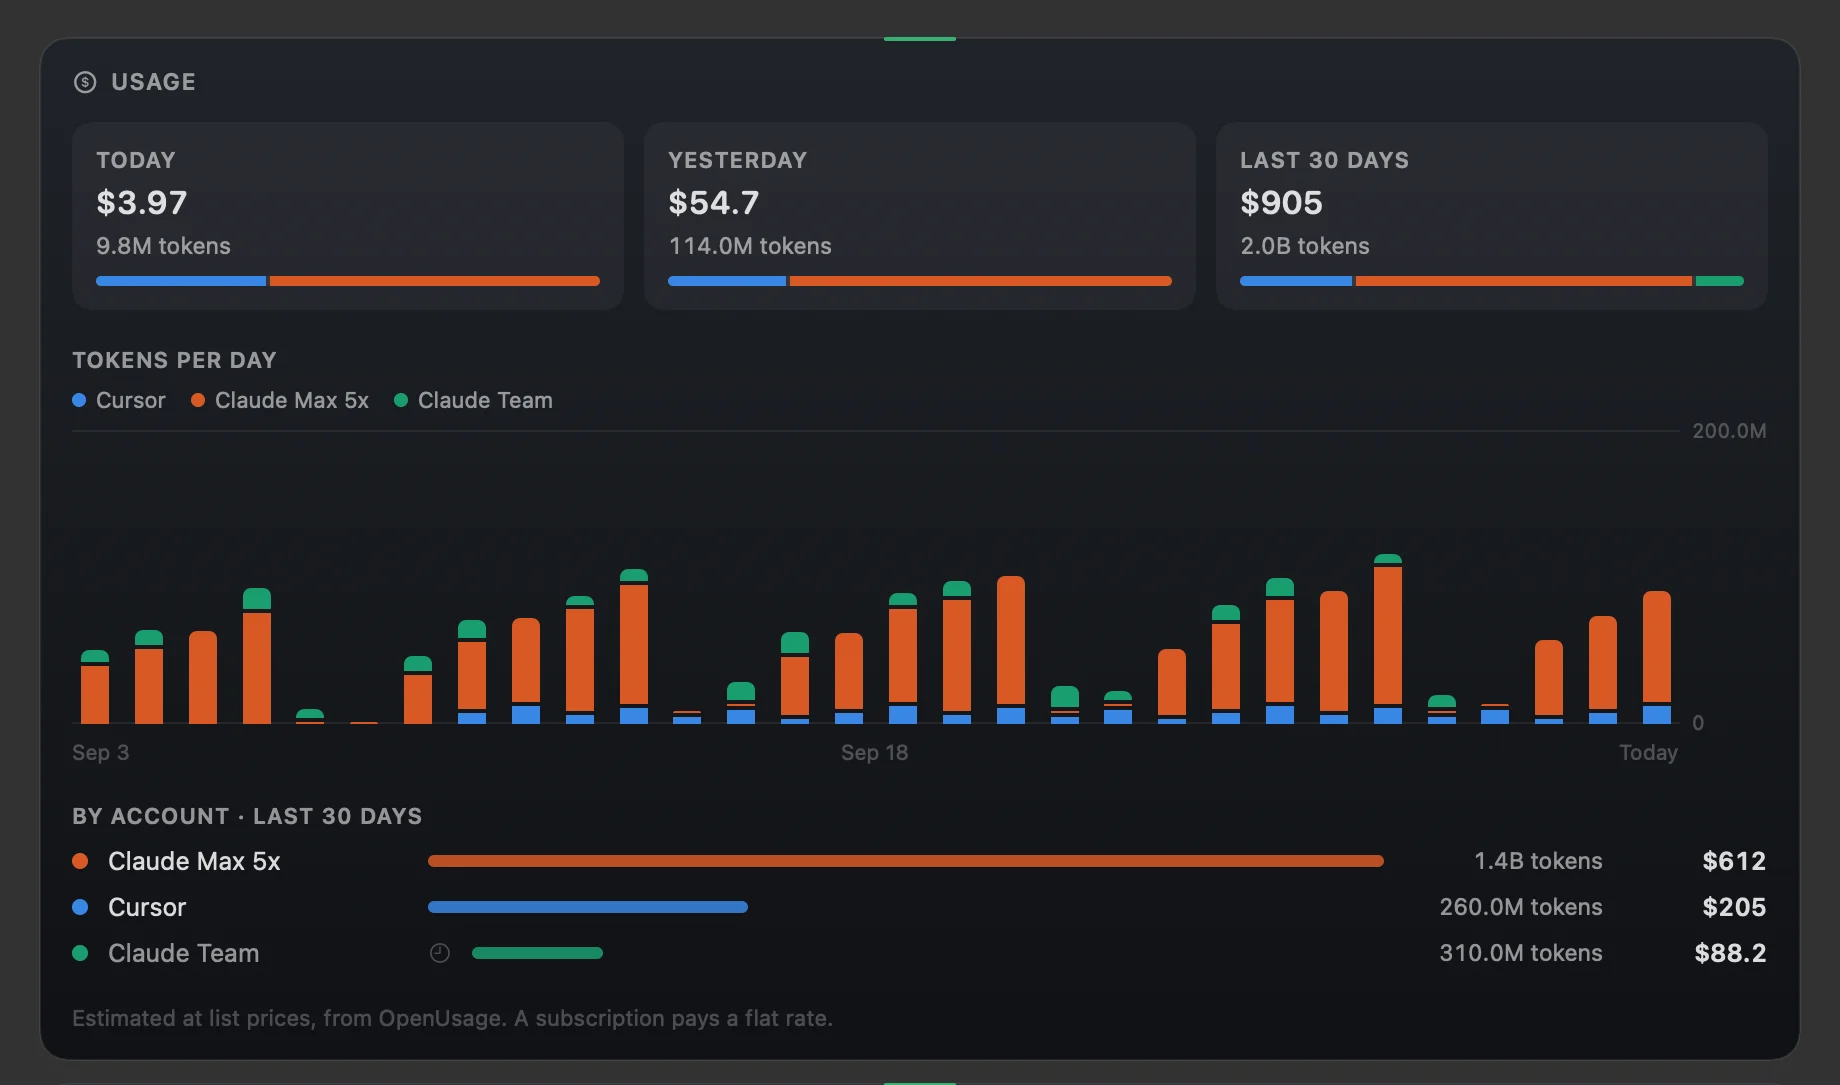Click the TOKENS PER DAY heading

[x=174, y=360]
